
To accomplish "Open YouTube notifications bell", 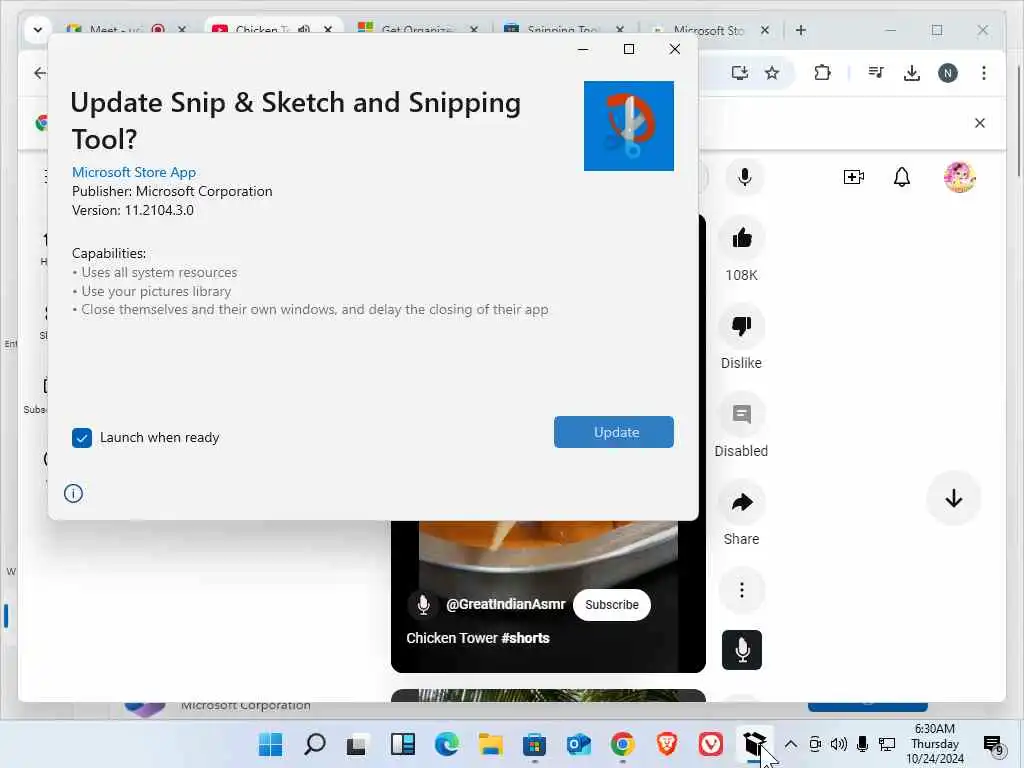I will point(902,177).
